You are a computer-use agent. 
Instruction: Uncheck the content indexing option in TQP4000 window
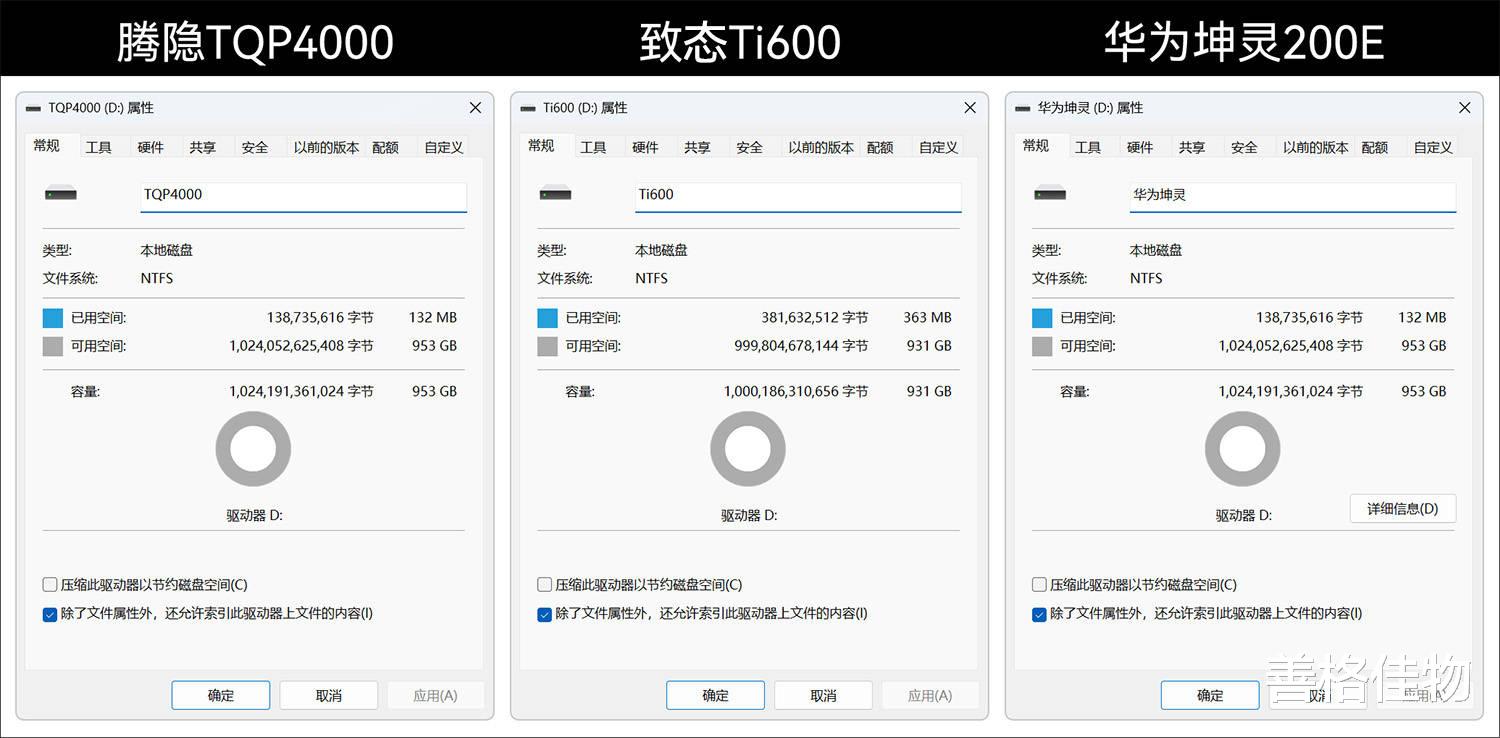tap(50, 614)
